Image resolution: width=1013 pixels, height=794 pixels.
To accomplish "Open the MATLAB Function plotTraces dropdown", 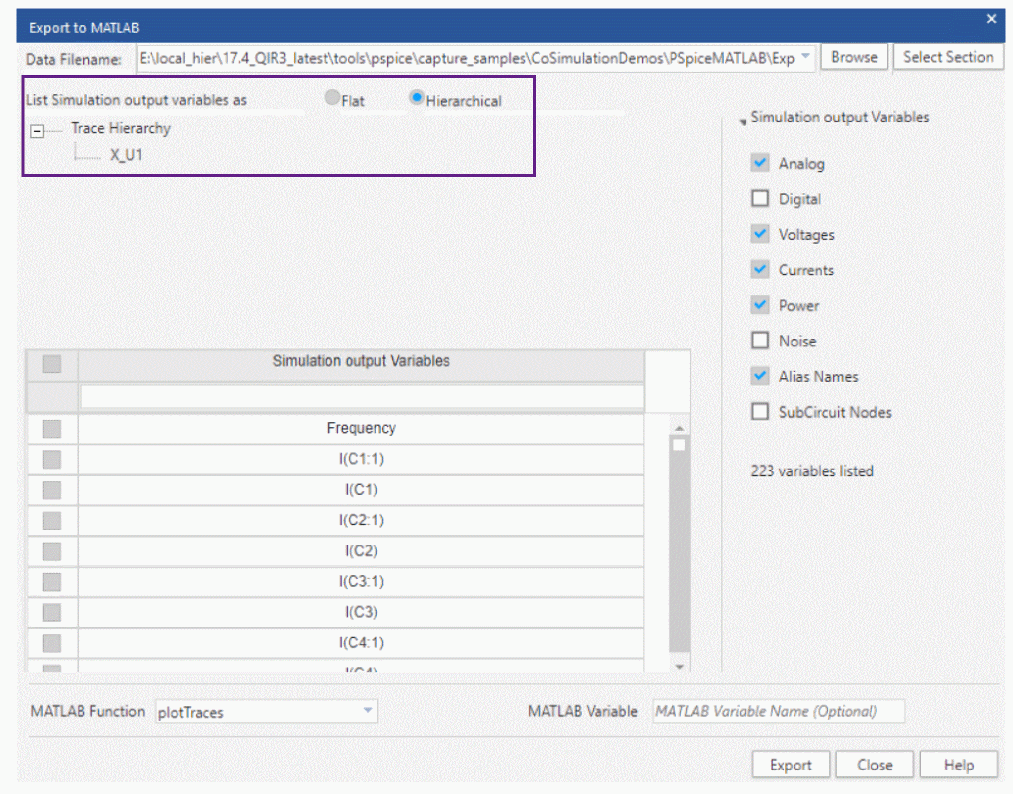I will 368,711.
